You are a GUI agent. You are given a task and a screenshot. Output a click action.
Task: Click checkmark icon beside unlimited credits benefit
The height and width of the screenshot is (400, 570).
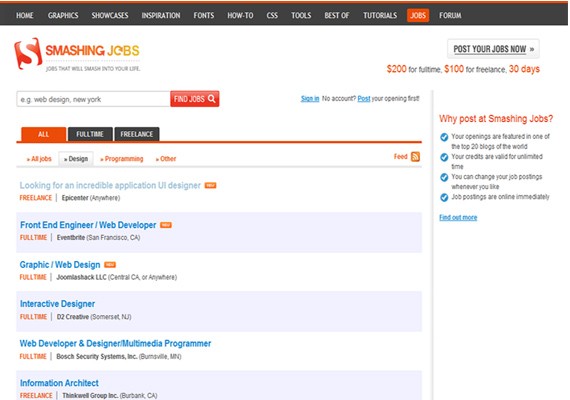(x=444, y=157)
